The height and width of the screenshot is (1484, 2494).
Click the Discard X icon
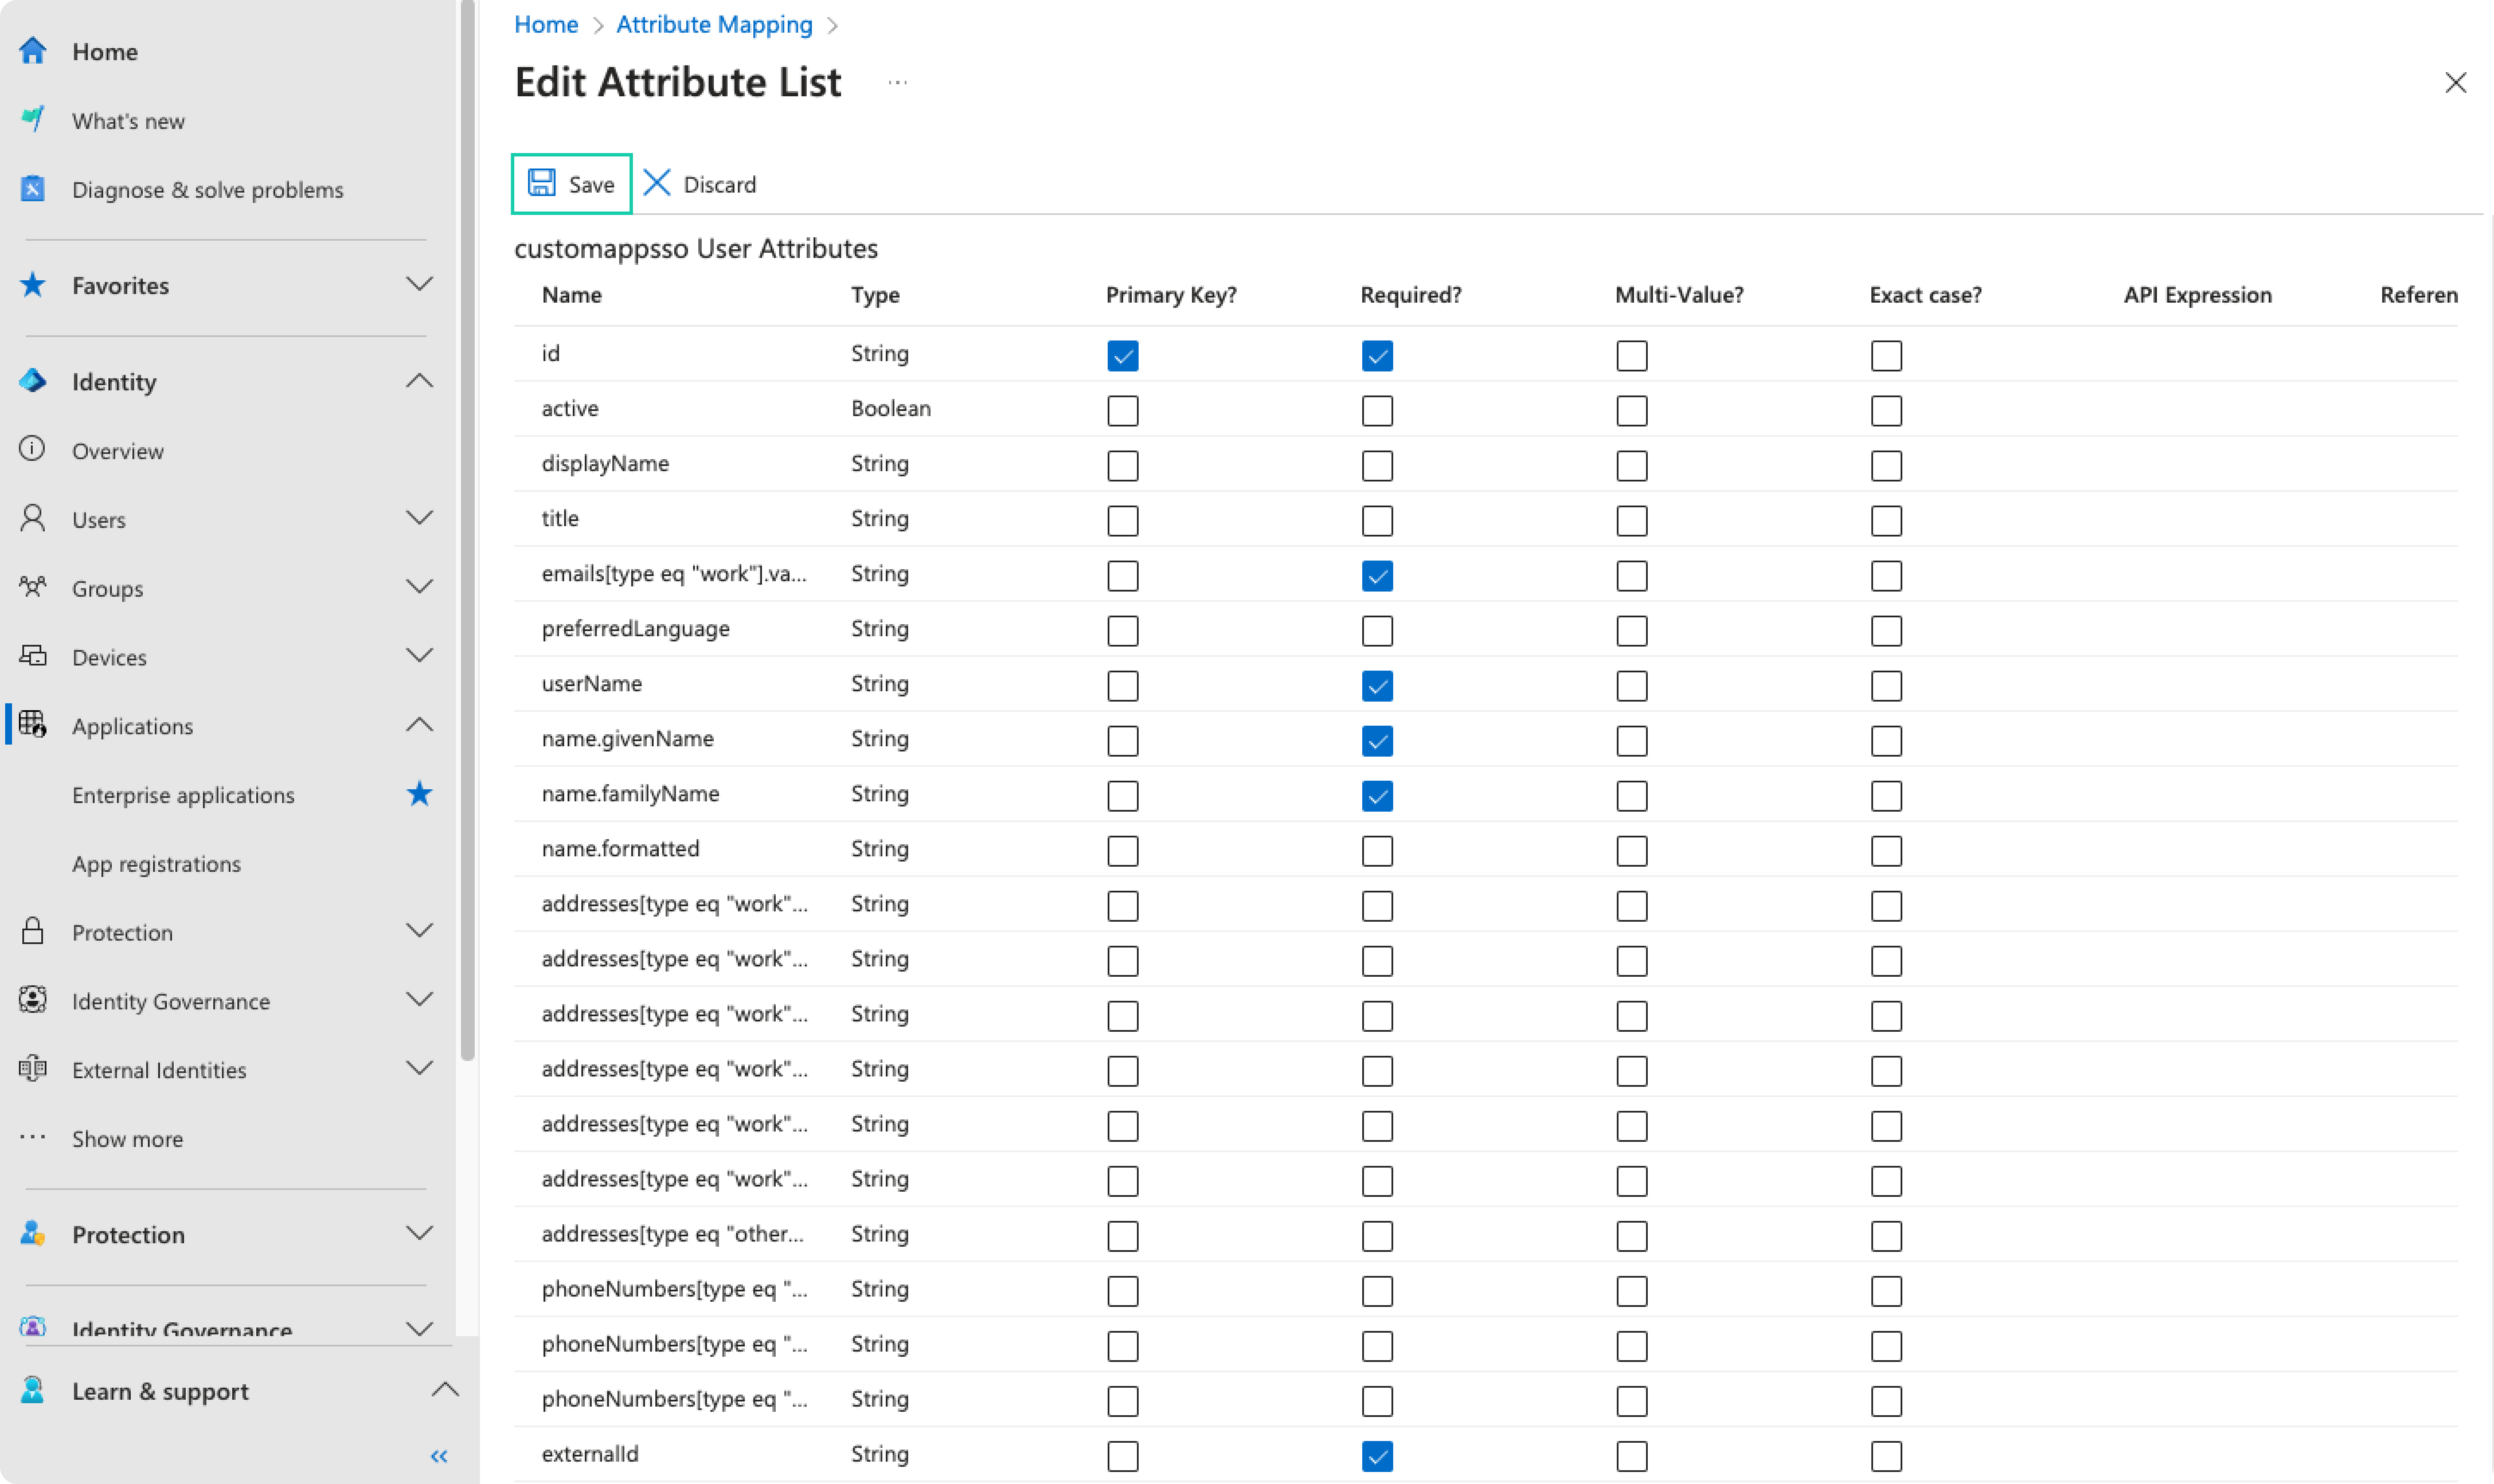coord(657,183)
